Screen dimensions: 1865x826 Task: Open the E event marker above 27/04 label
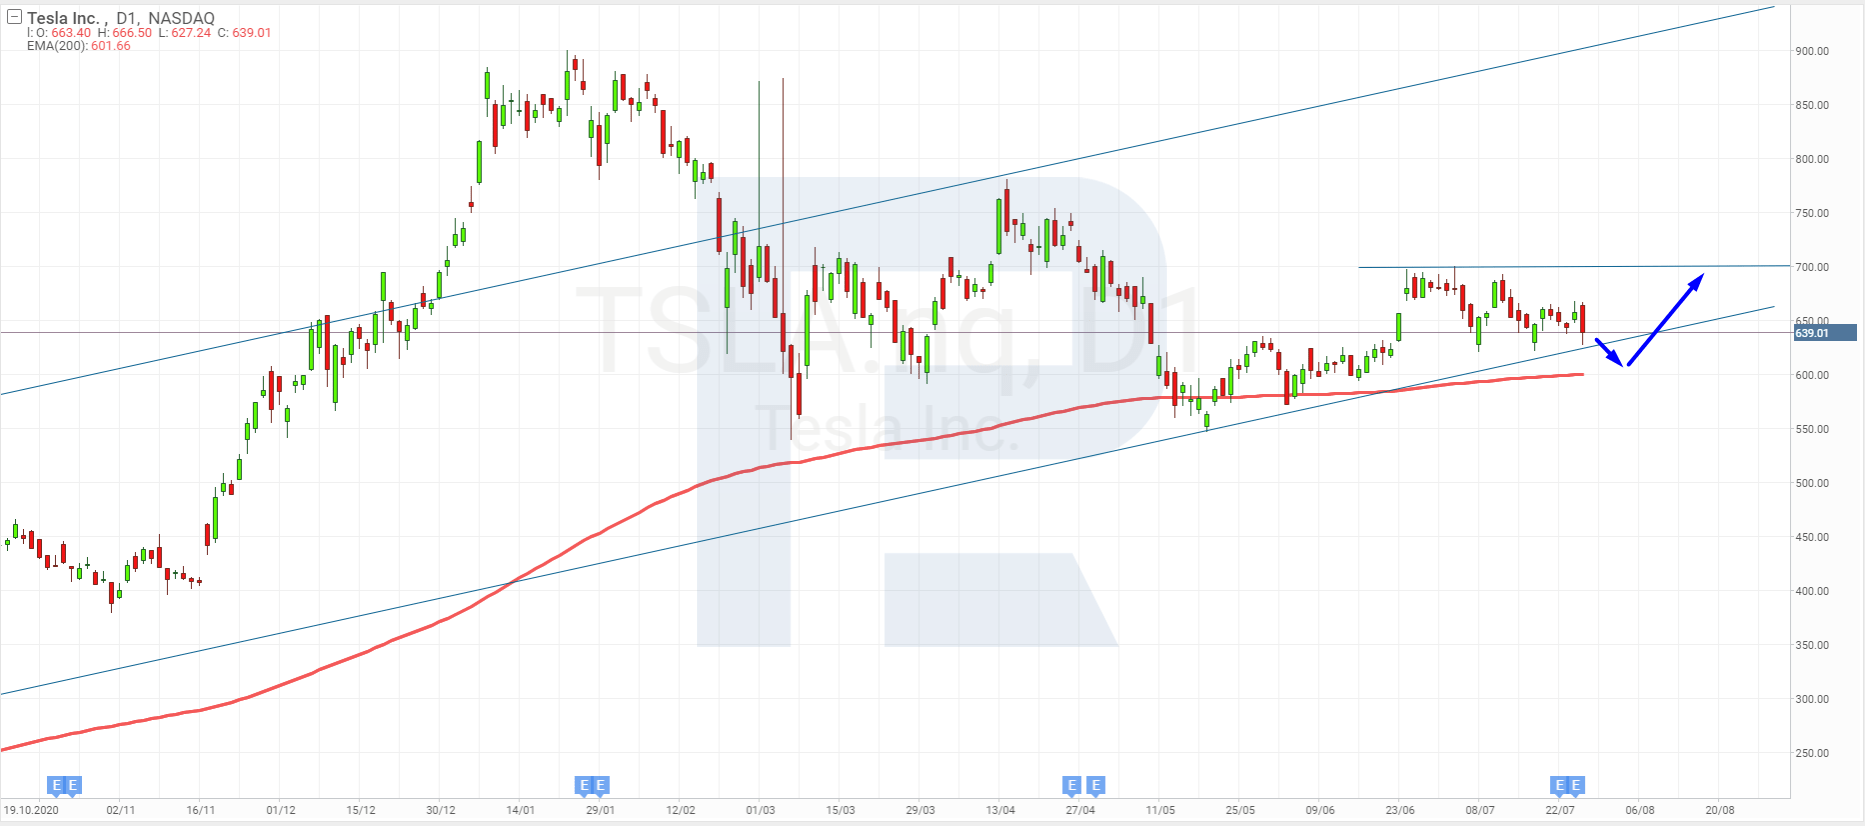pos(1072,785)
